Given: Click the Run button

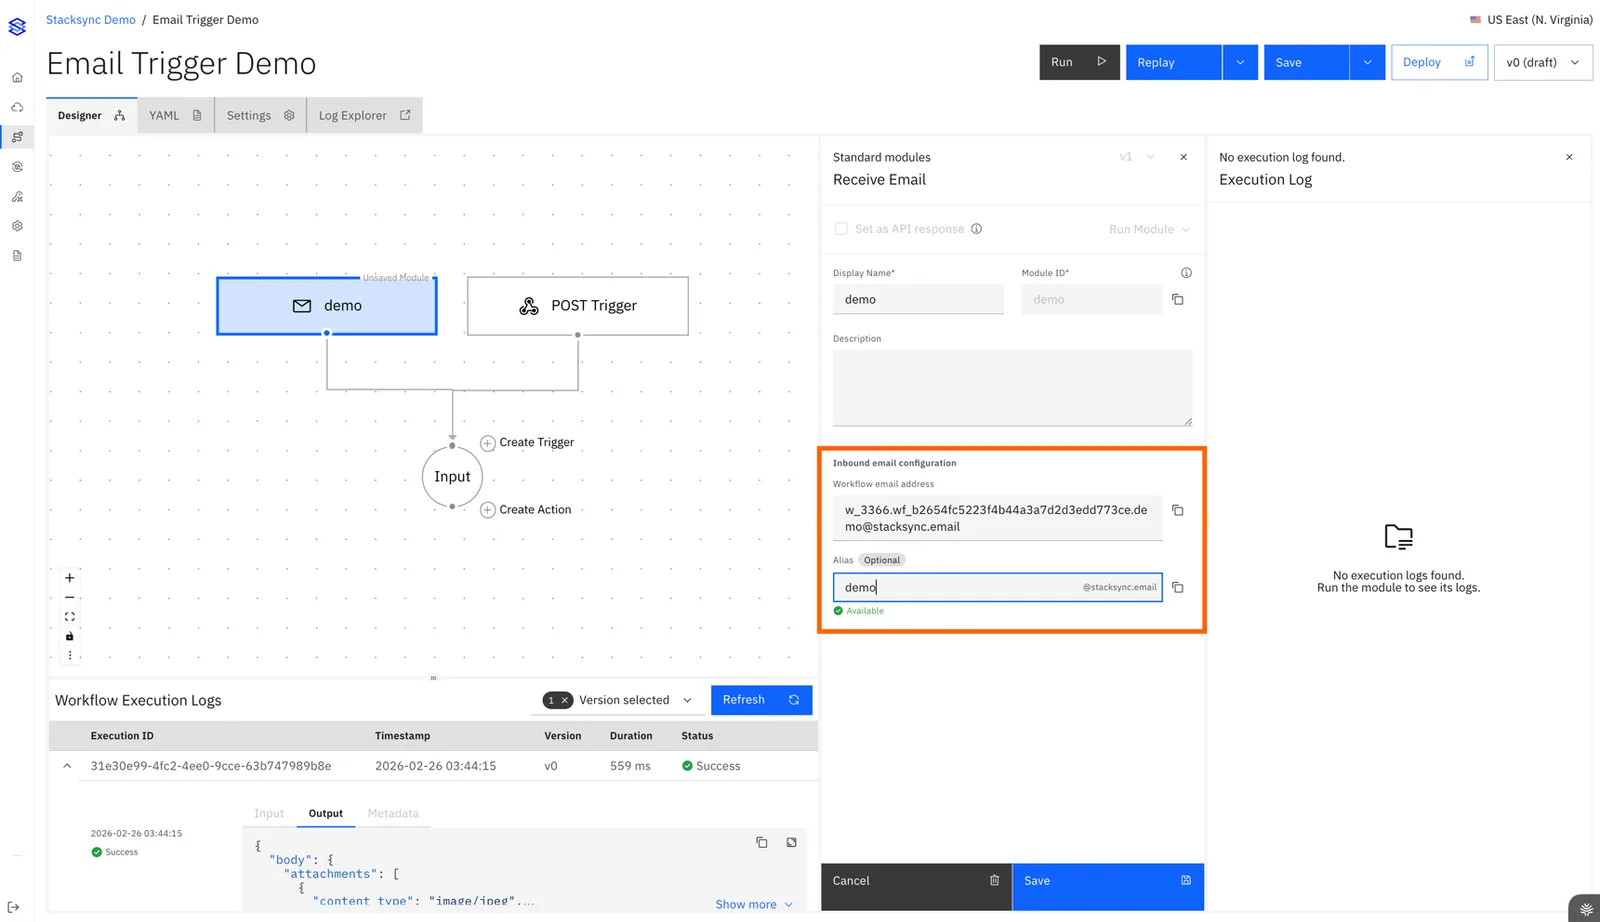Looking at the screenshot, I should pos(1079,62).
